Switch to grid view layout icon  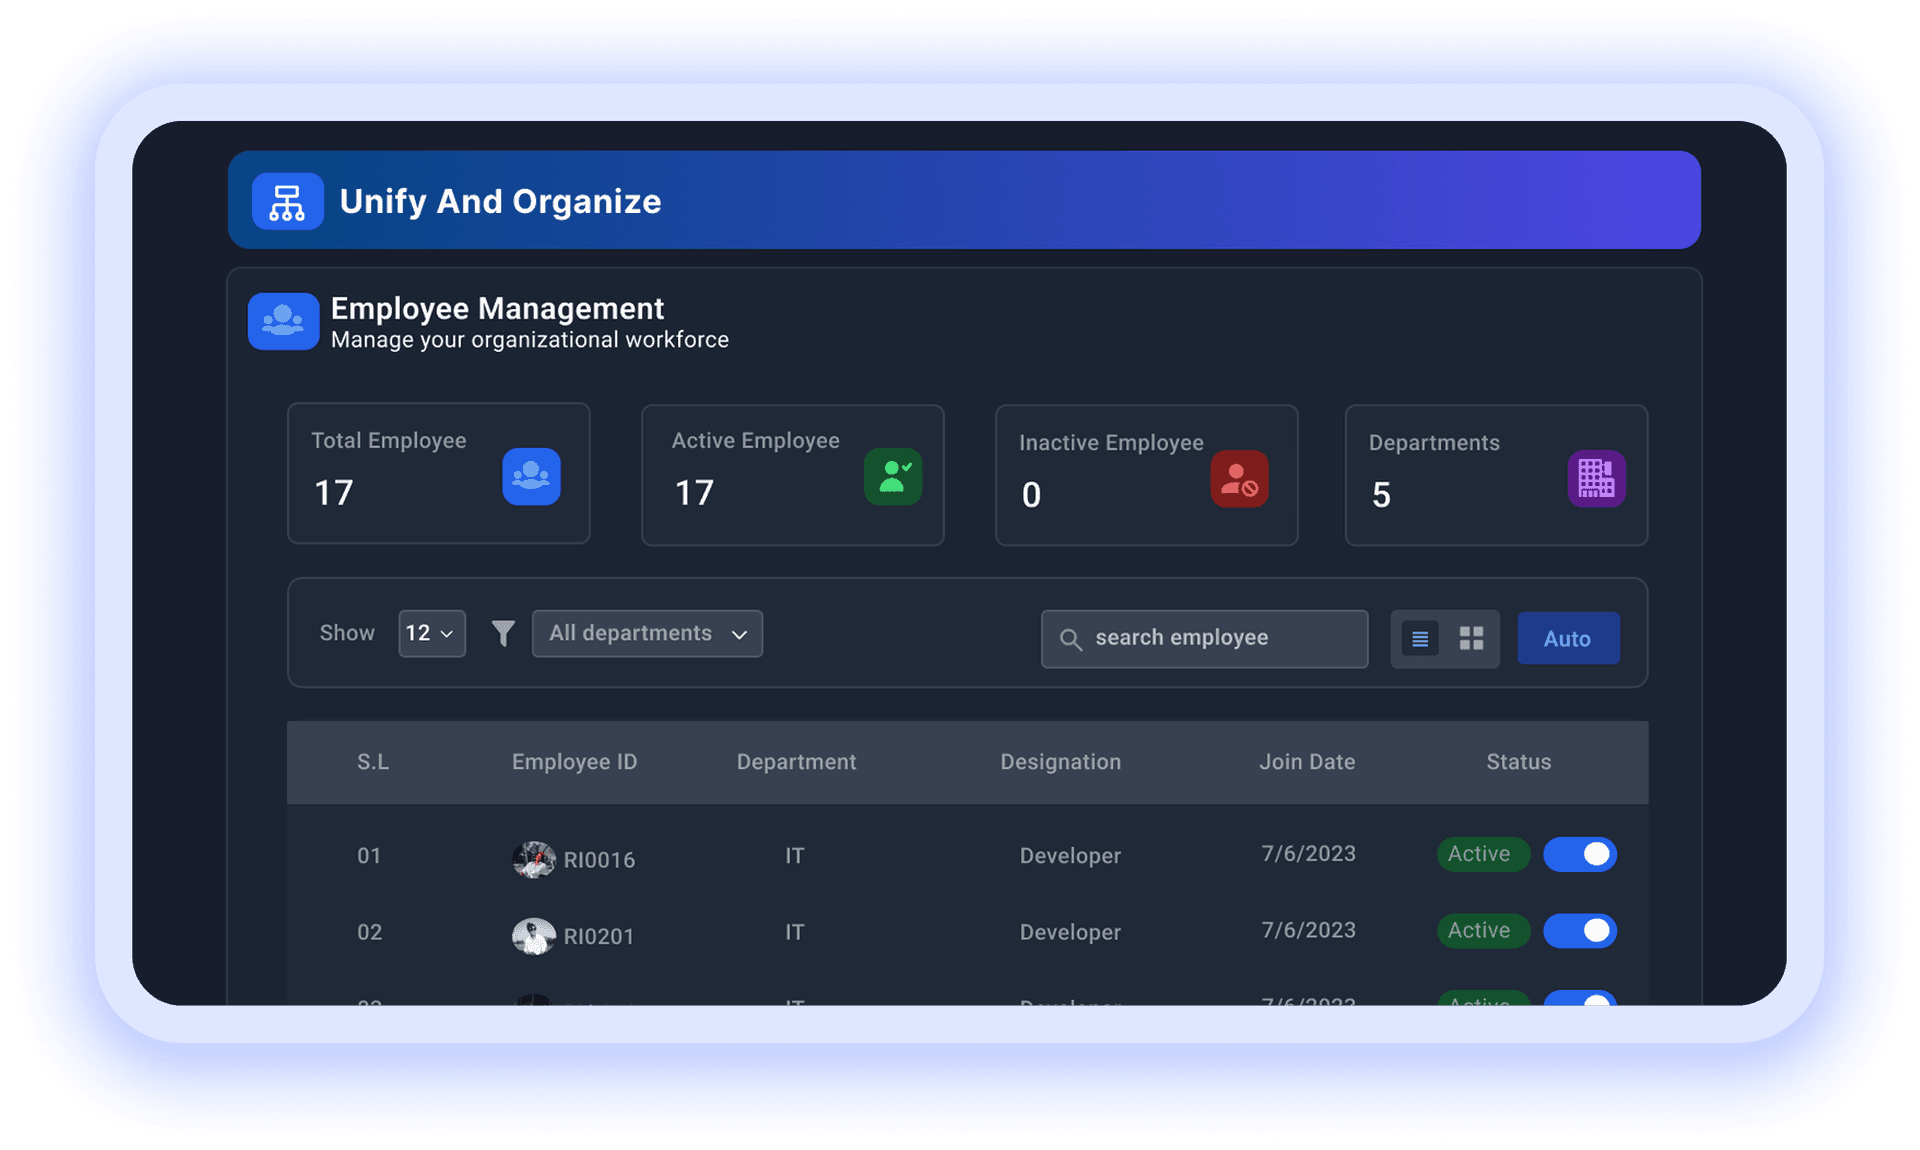[1471, 638]
